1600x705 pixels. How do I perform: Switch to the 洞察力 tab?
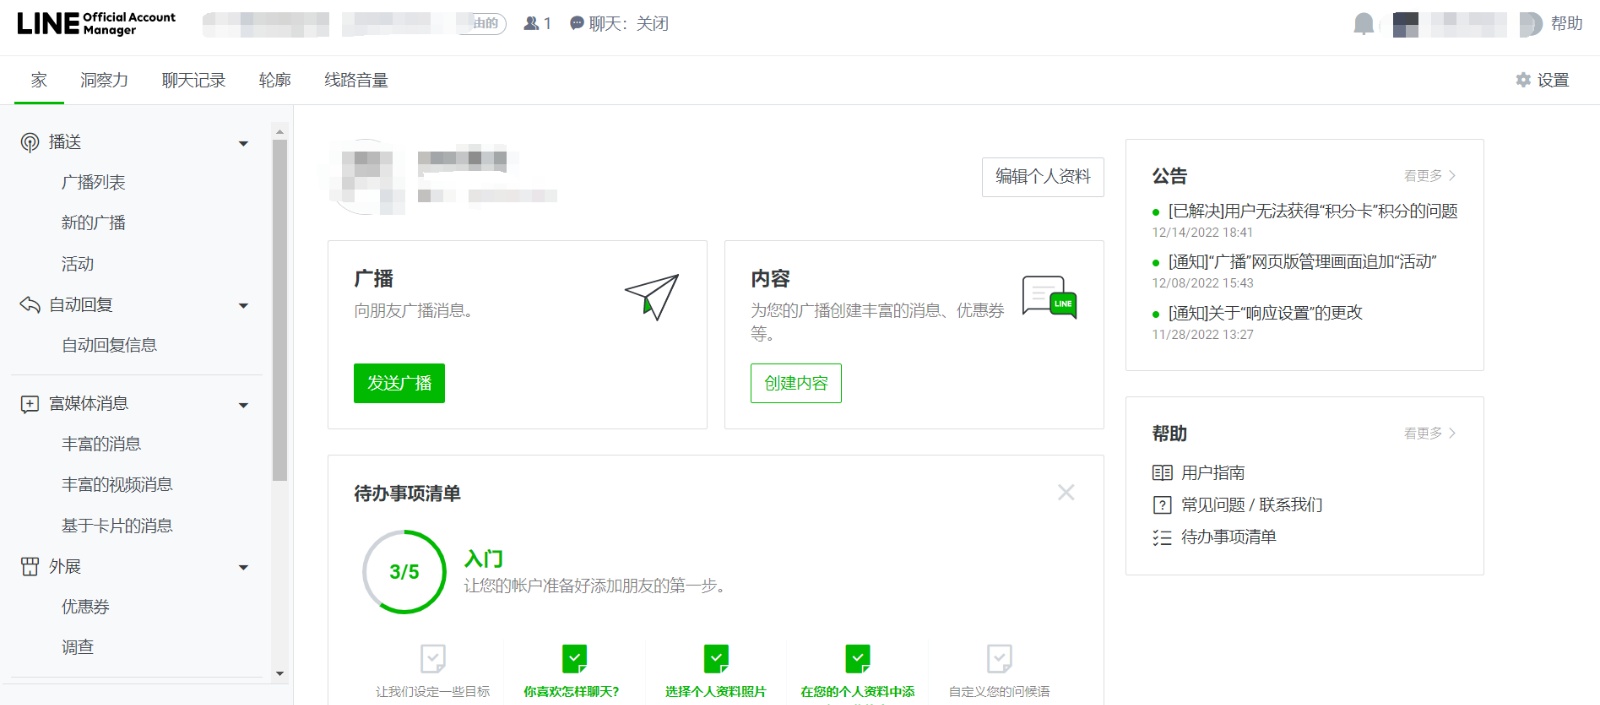coord(104,80)
